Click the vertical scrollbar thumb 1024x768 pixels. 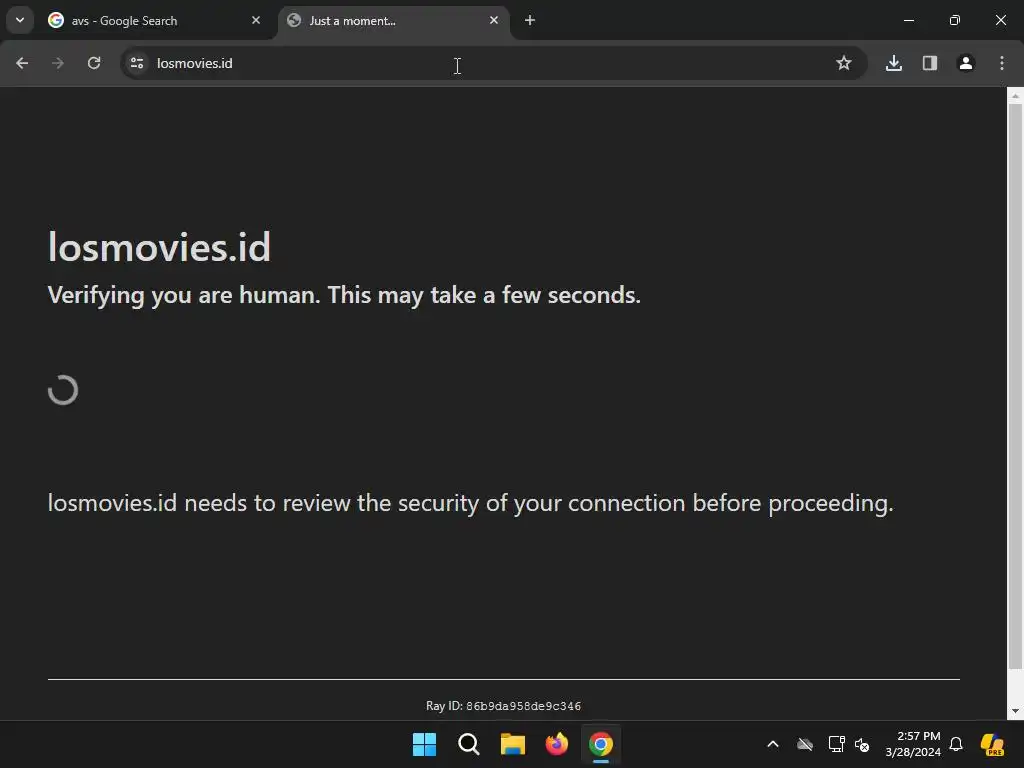pos(1015,387)
